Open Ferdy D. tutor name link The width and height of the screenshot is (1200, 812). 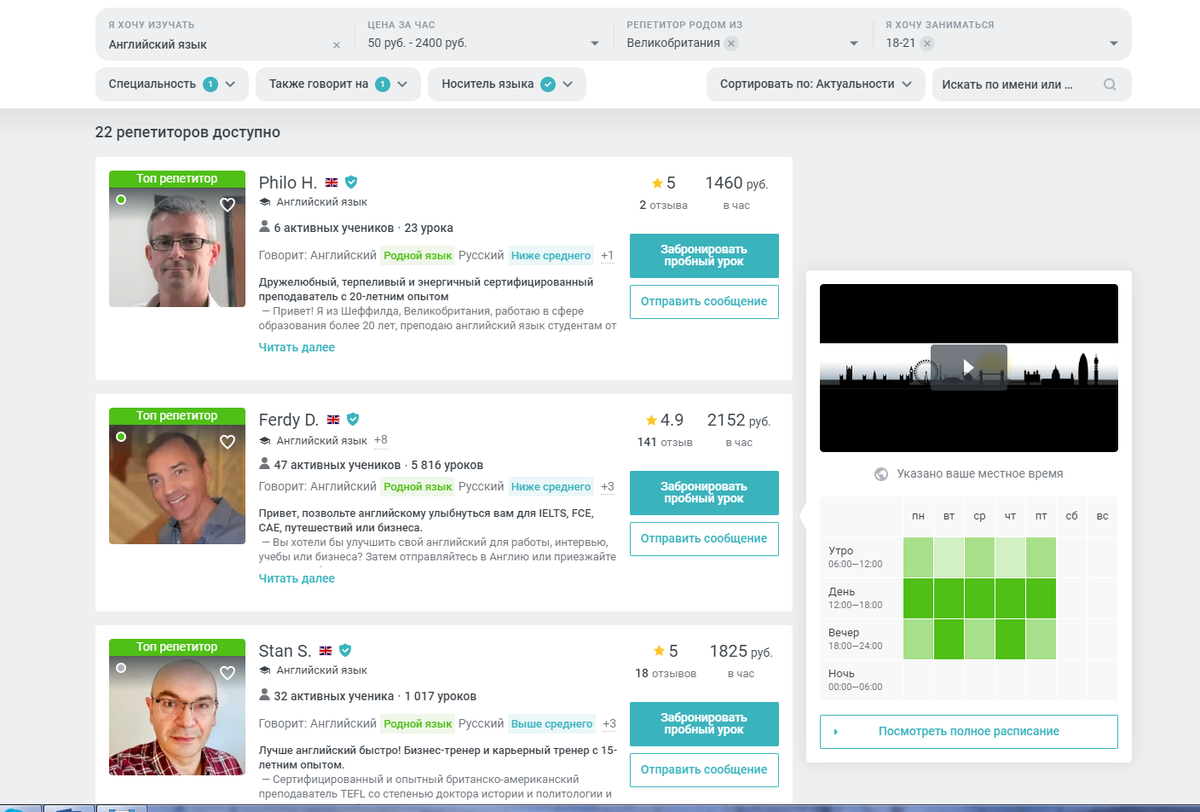pos(289,420)
